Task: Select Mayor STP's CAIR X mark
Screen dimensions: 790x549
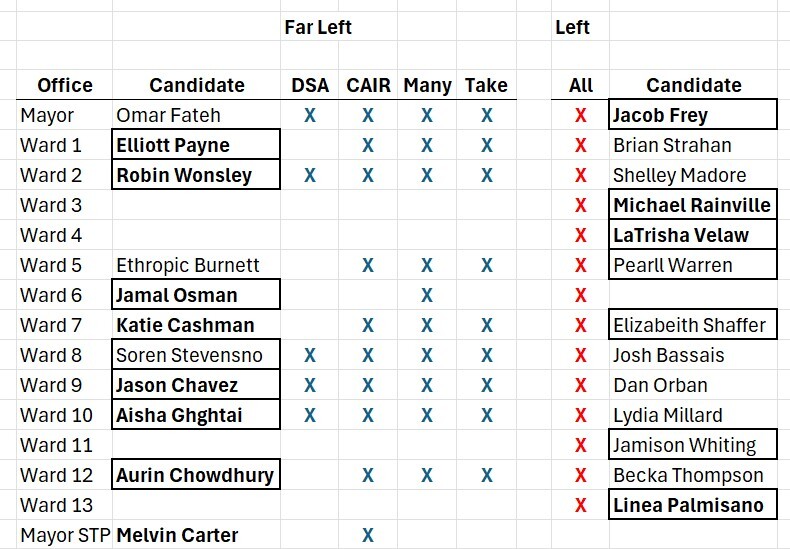Action: point(368,535)
